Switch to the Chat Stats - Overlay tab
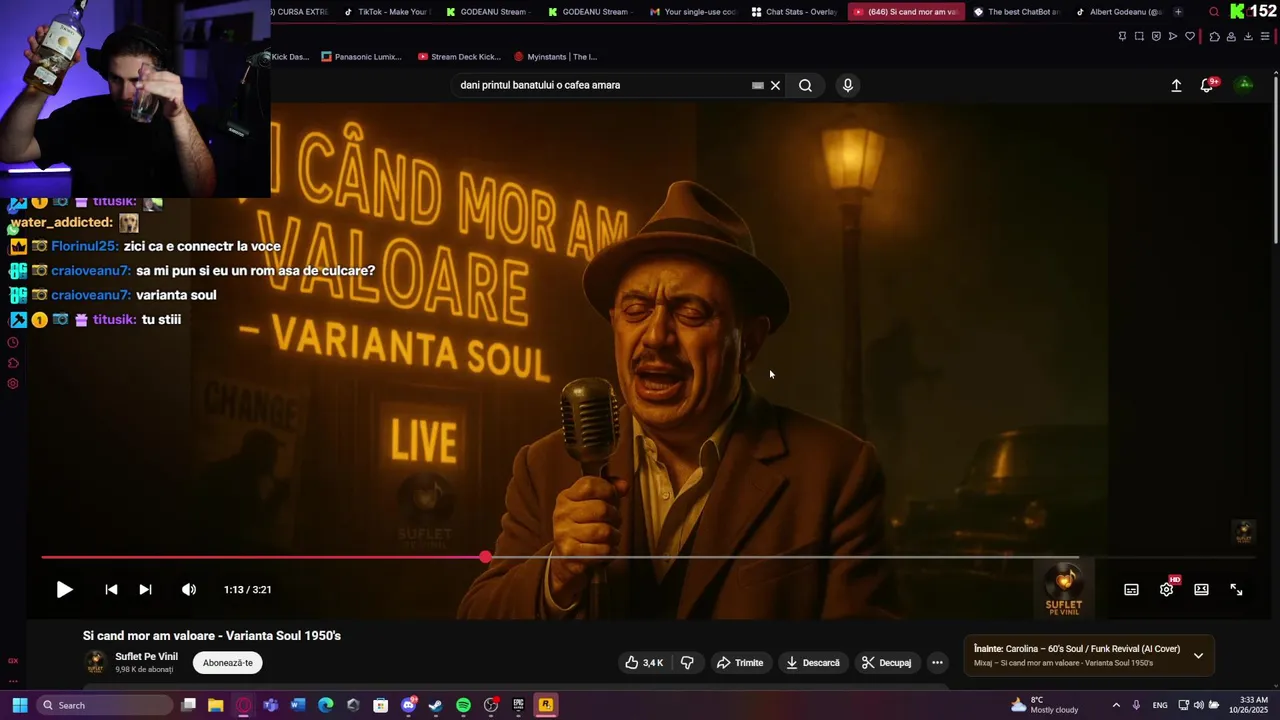 coord(795,12)
